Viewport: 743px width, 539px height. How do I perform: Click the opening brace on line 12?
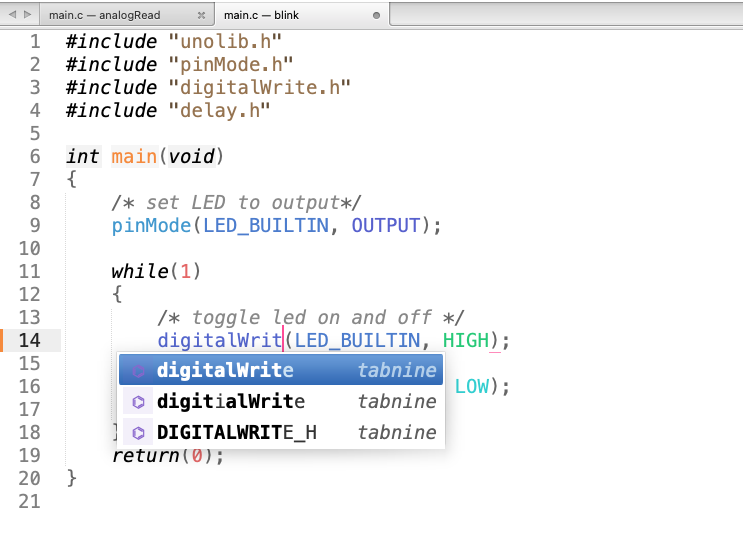[117, 294]
